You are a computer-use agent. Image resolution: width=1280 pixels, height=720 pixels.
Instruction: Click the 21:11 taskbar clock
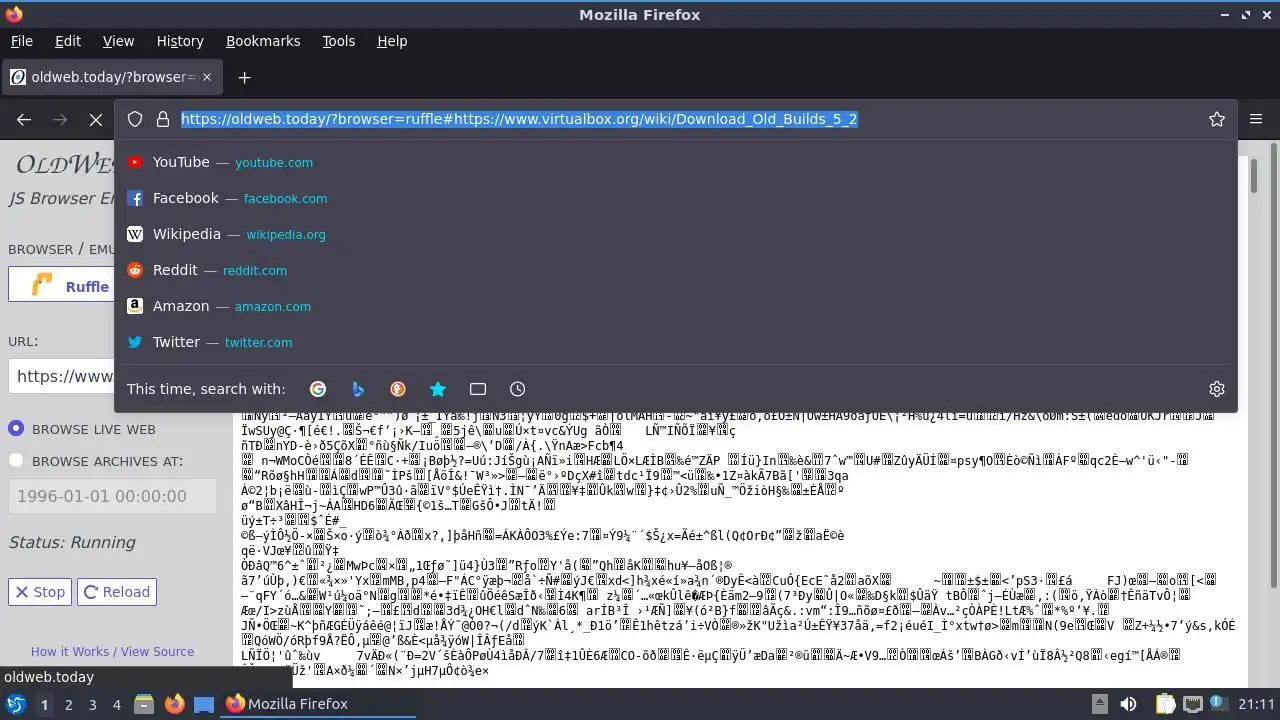click(1256, 704)
